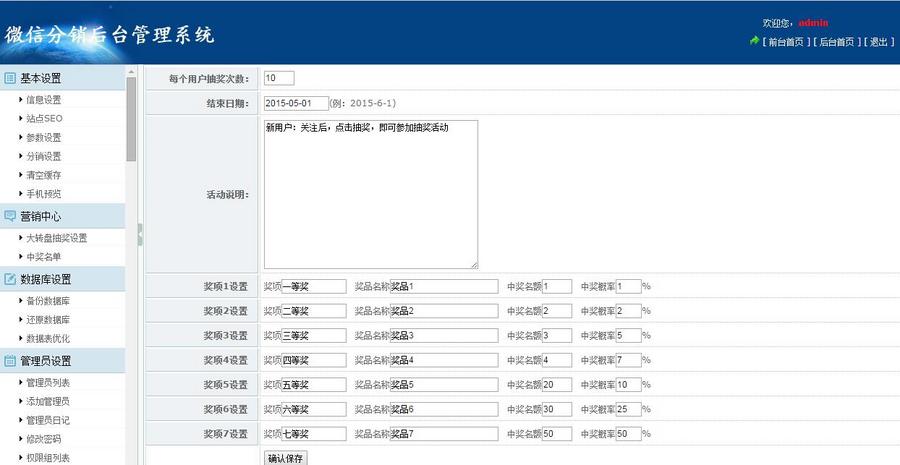Open 还原数据库 in the sidebar
900x465 pixels.
(48, 320)
